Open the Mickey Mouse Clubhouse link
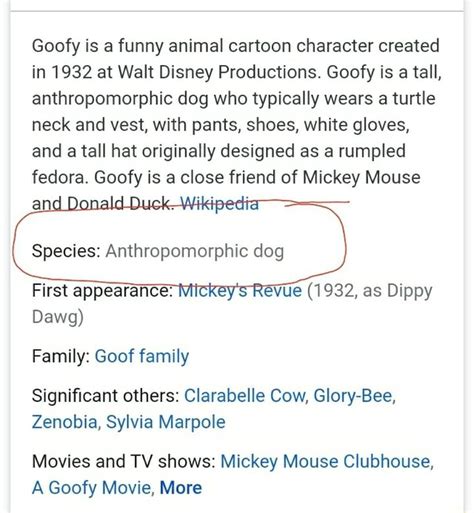This screenshot has width=474, height=513. pyautogui.click(x=327, y=461)
